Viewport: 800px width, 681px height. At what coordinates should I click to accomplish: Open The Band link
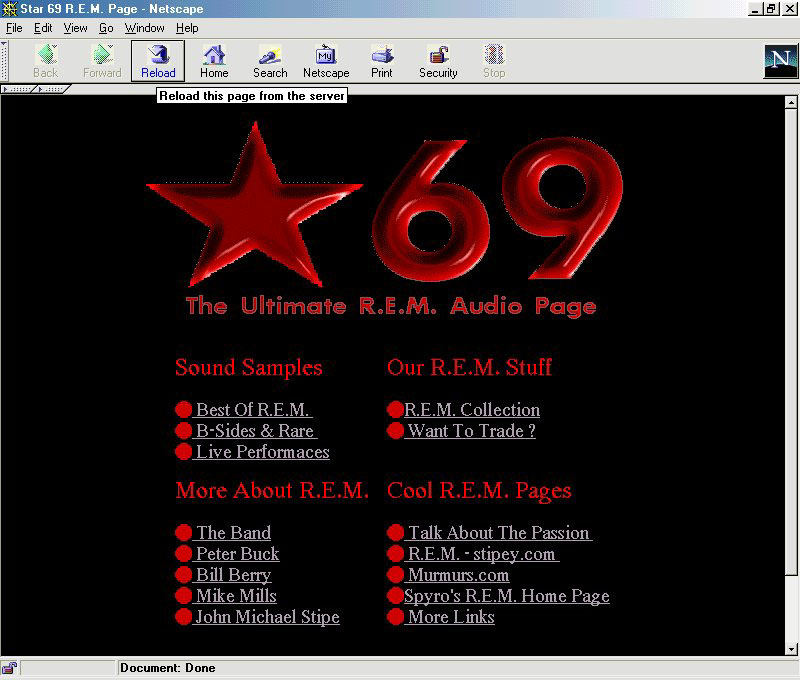[x=232, y=533]
